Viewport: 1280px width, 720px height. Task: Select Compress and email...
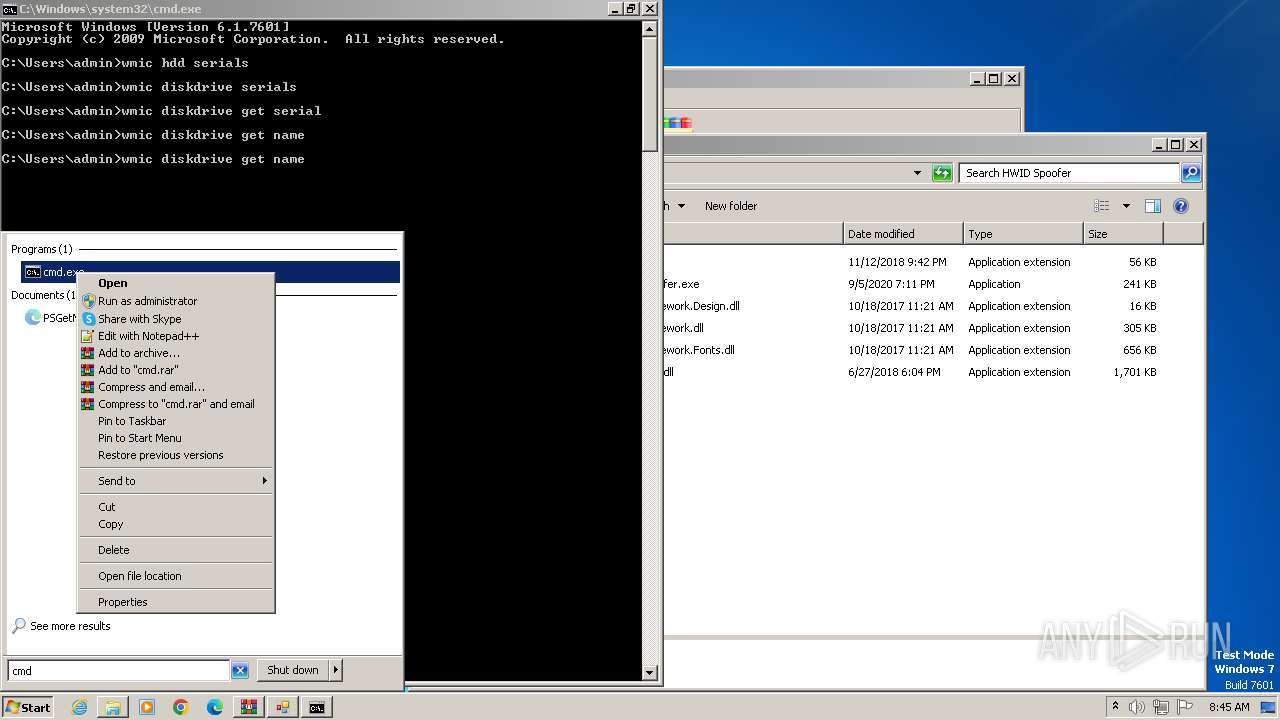point(176,387)
